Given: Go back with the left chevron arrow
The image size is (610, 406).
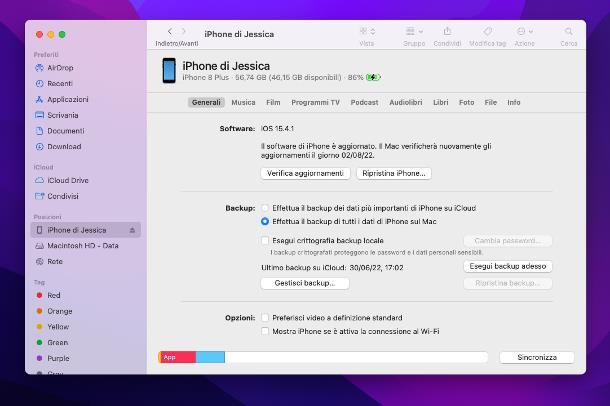Looking at the screenshot, I should pyautogui.click(x=170, y=32).
